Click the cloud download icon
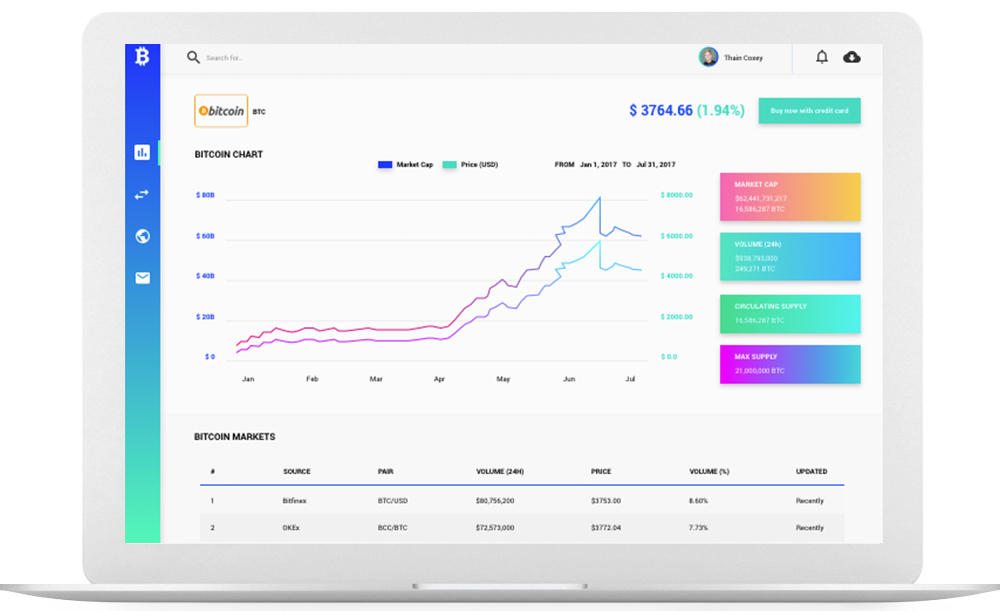Screen dimensions: 1000x611 852,57
